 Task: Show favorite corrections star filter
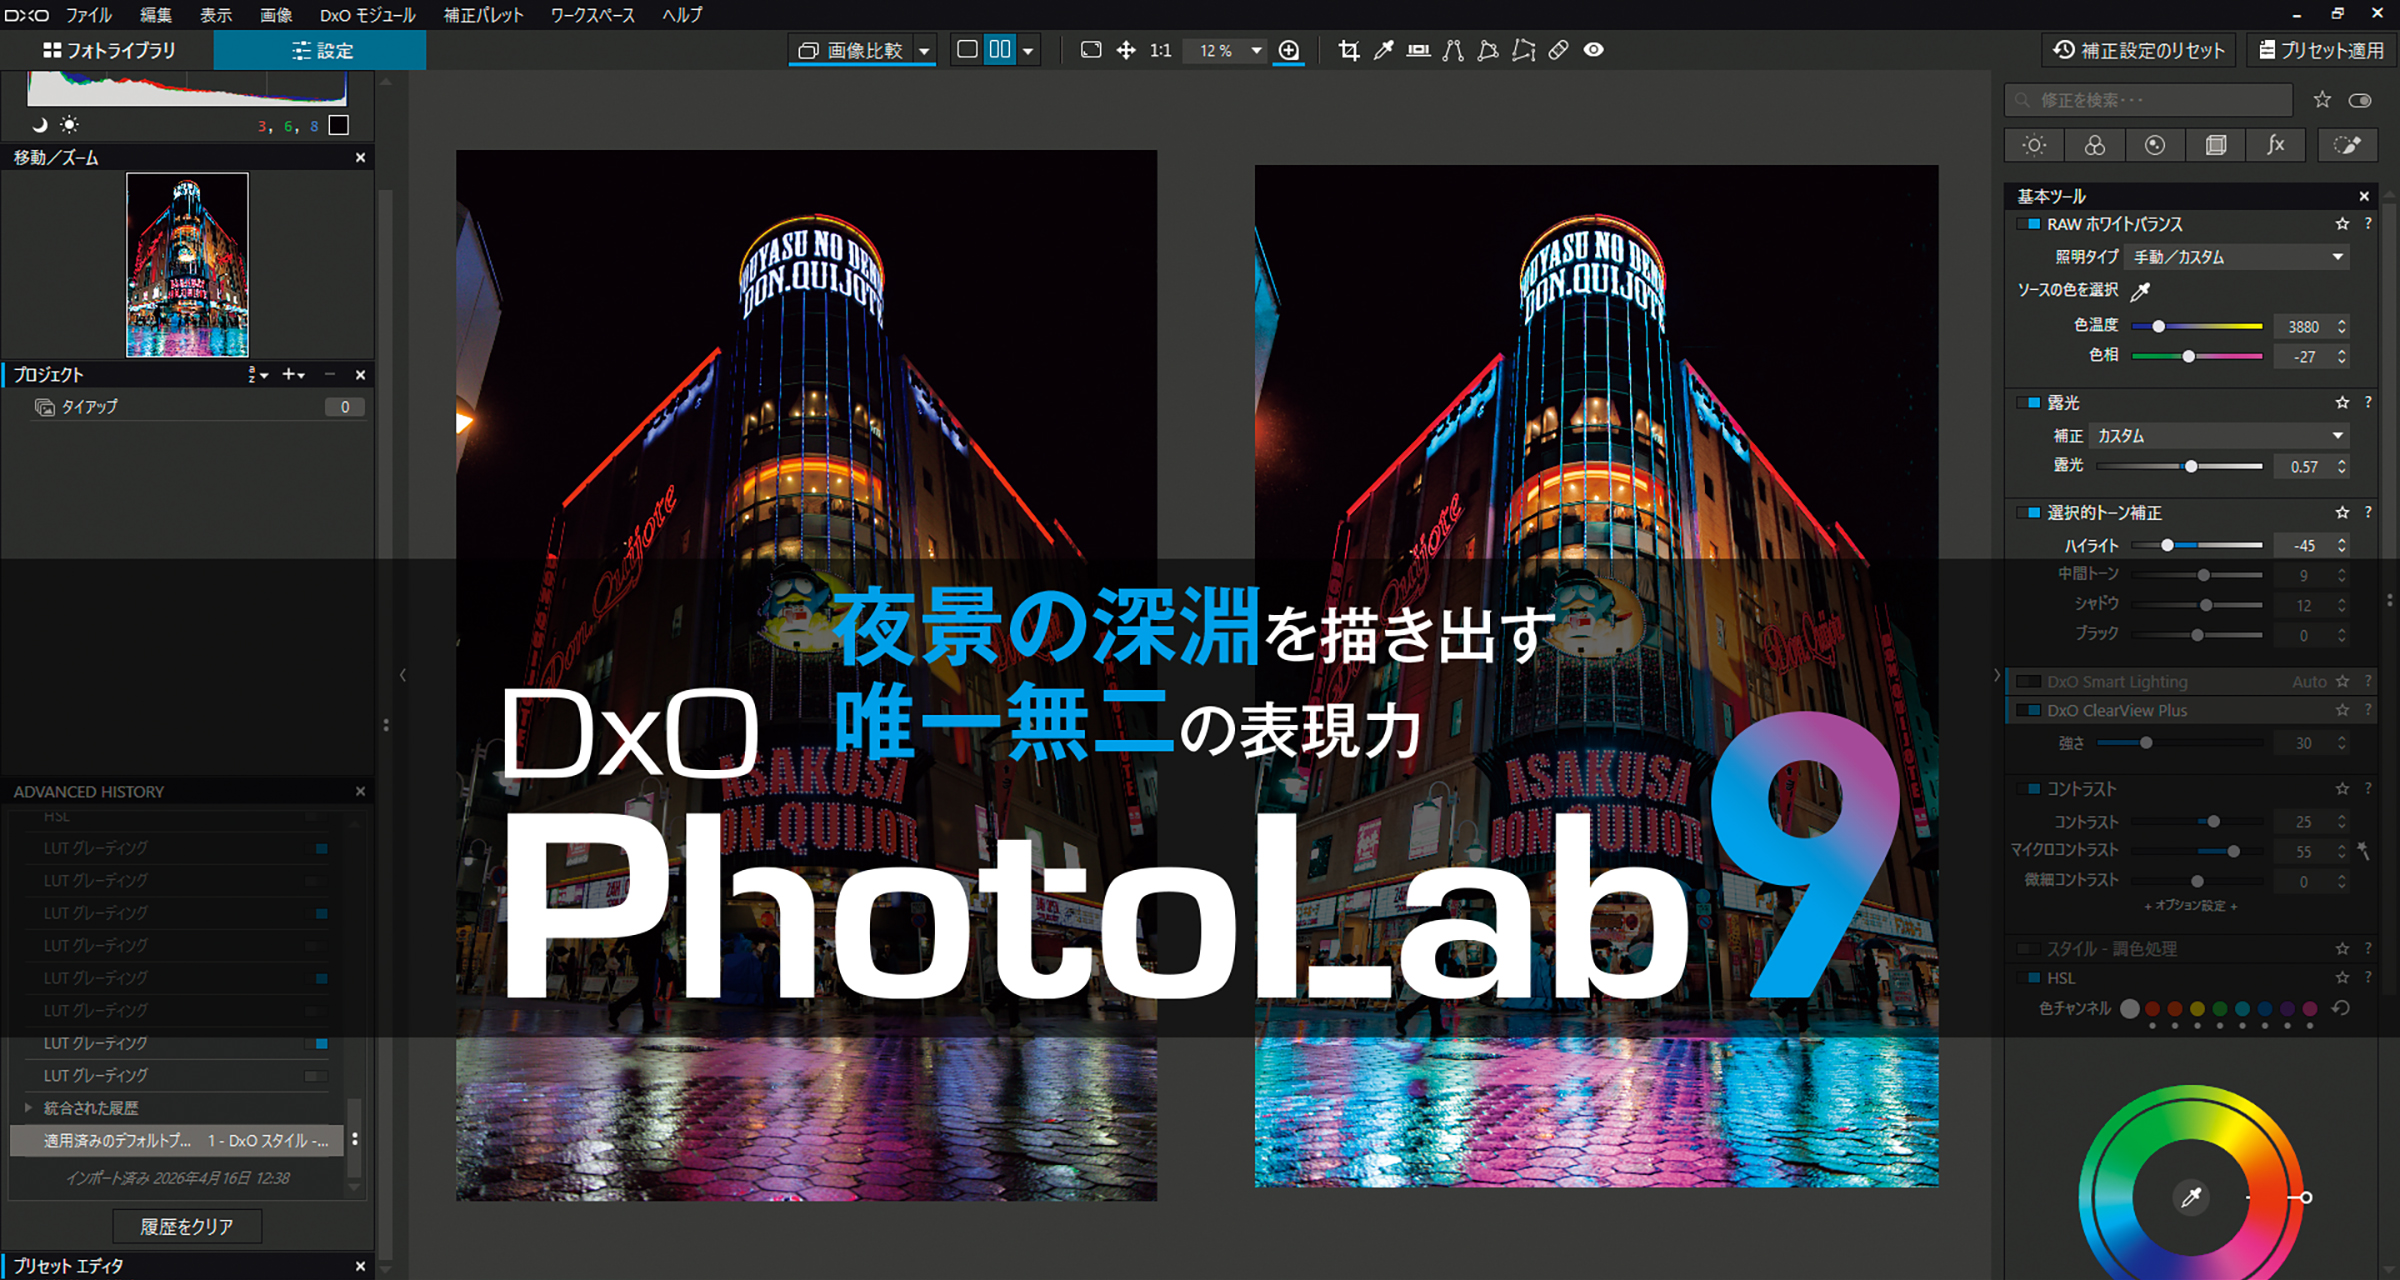2322,100
